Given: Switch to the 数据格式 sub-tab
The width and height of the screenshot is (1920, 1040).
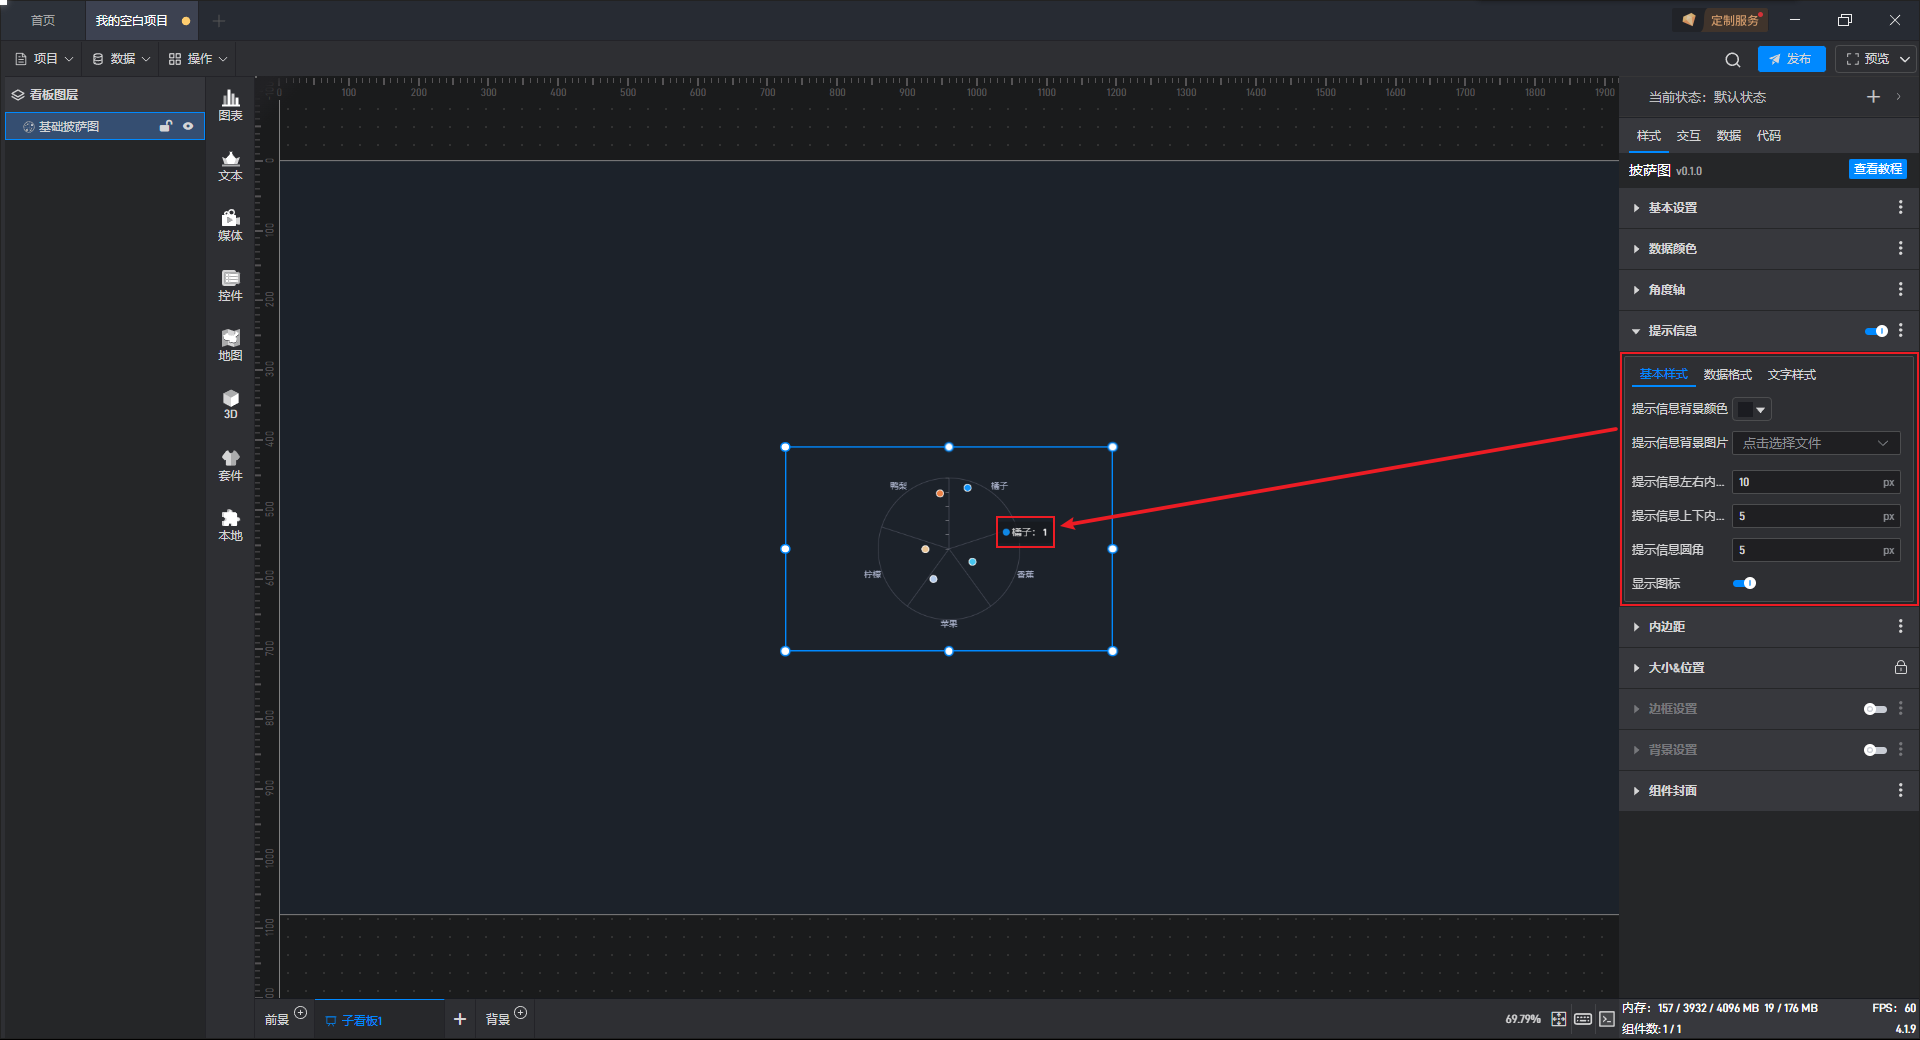Looking at the screenshot, I should coord(1727,374).
